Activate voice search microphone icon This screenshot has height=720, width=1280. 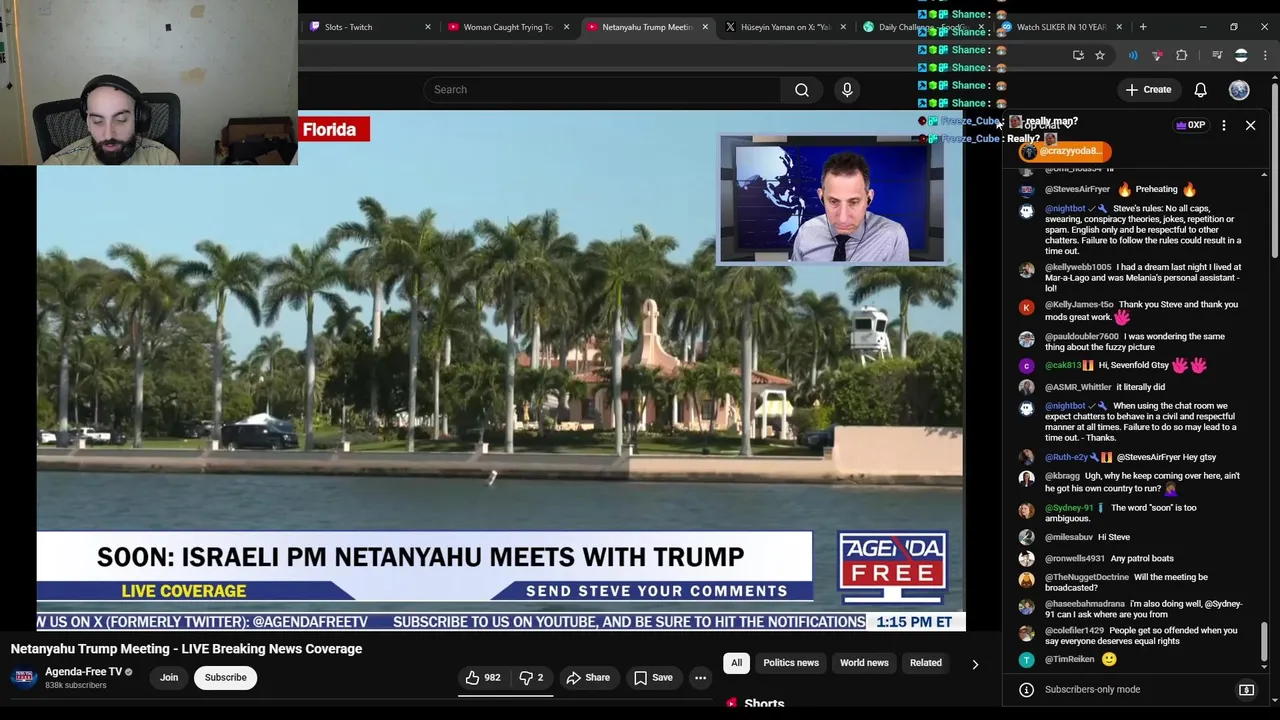847,90
